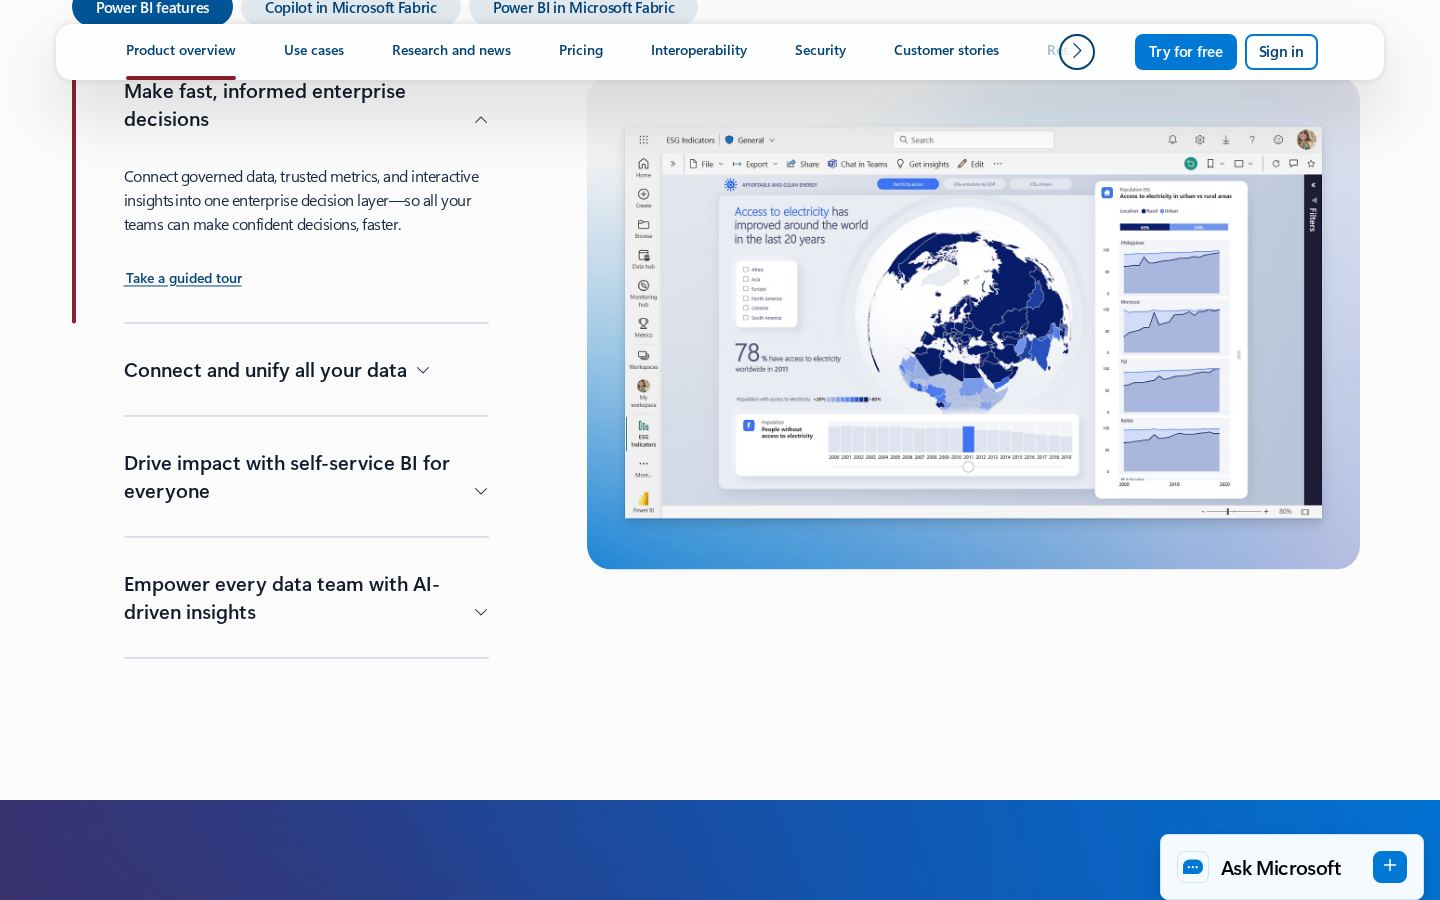The image size is (1440, 900).
Task: Click the Ask Microsoft chat icon
Action: click(x=1193, y=867)
